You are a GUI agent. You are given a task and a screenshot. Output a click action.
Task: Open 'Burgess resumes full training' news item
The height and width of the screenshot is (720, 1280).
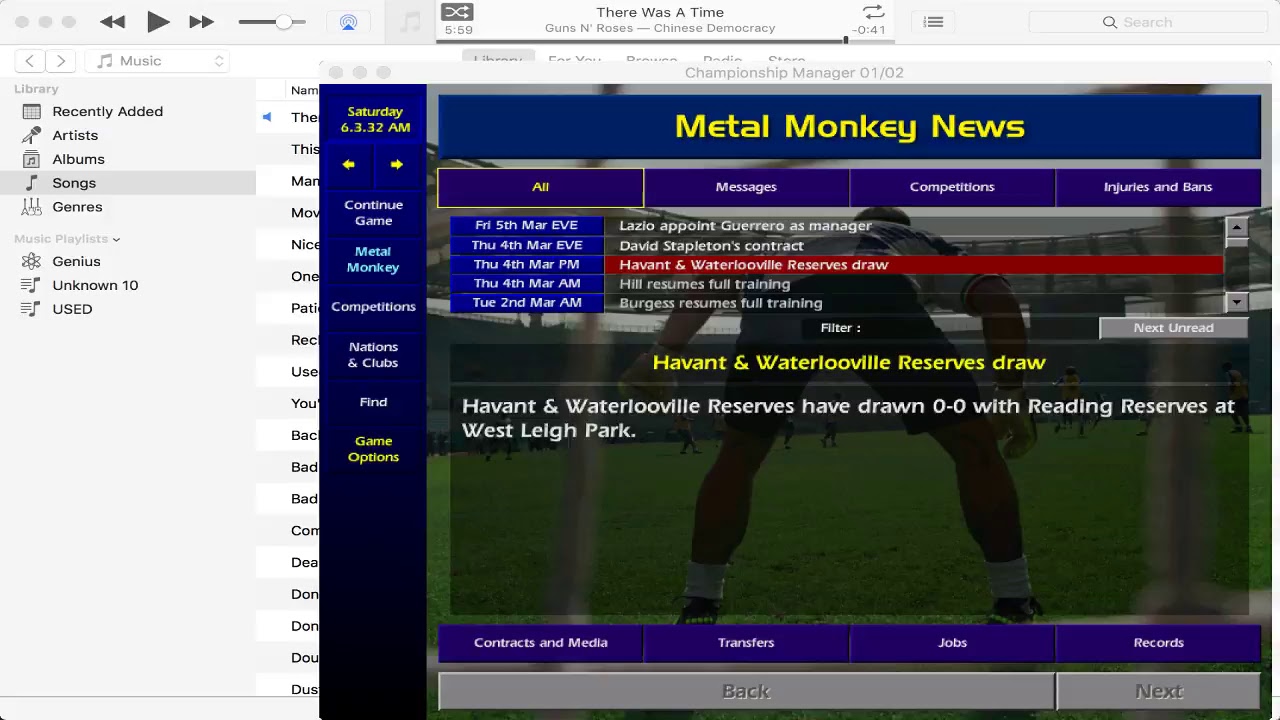coord(837,303)
